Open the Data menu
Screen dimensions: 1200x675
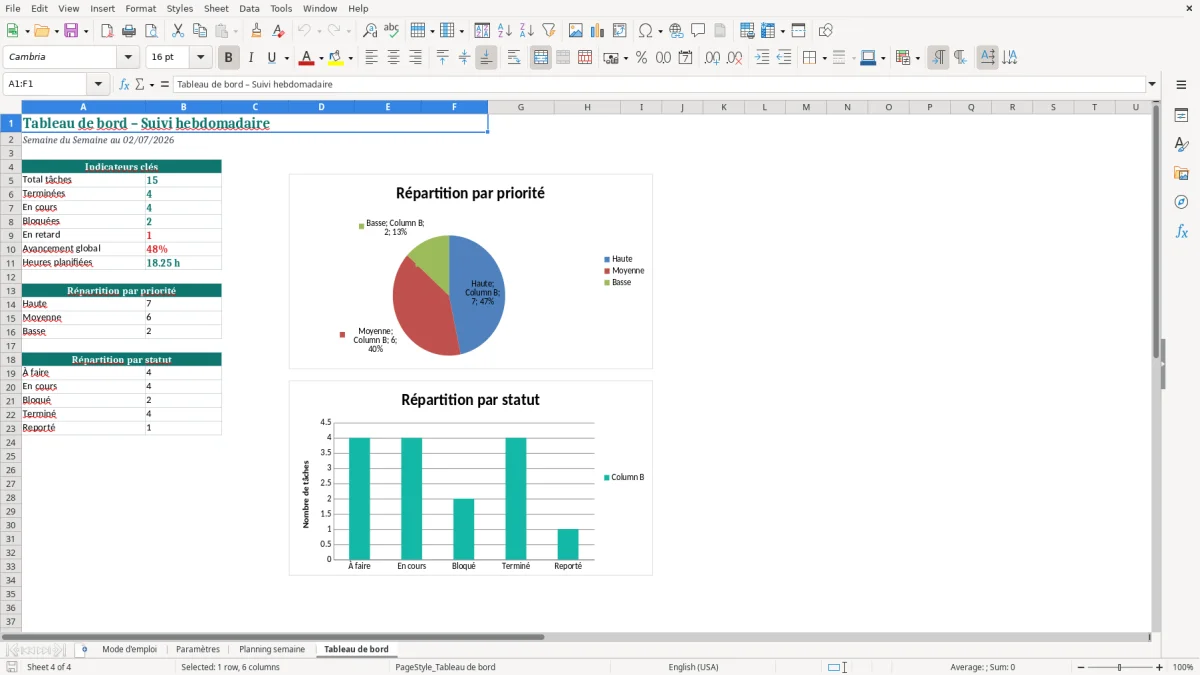coord(249,8)
